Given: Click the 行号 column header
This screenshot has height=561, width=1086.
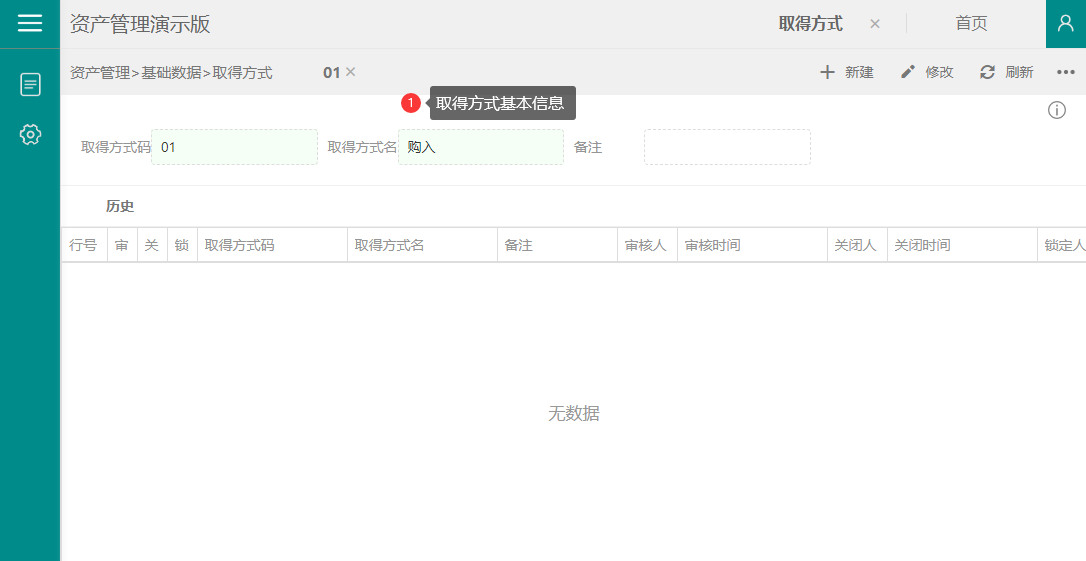Looking at the screenshot, I should tap(83, 245).
